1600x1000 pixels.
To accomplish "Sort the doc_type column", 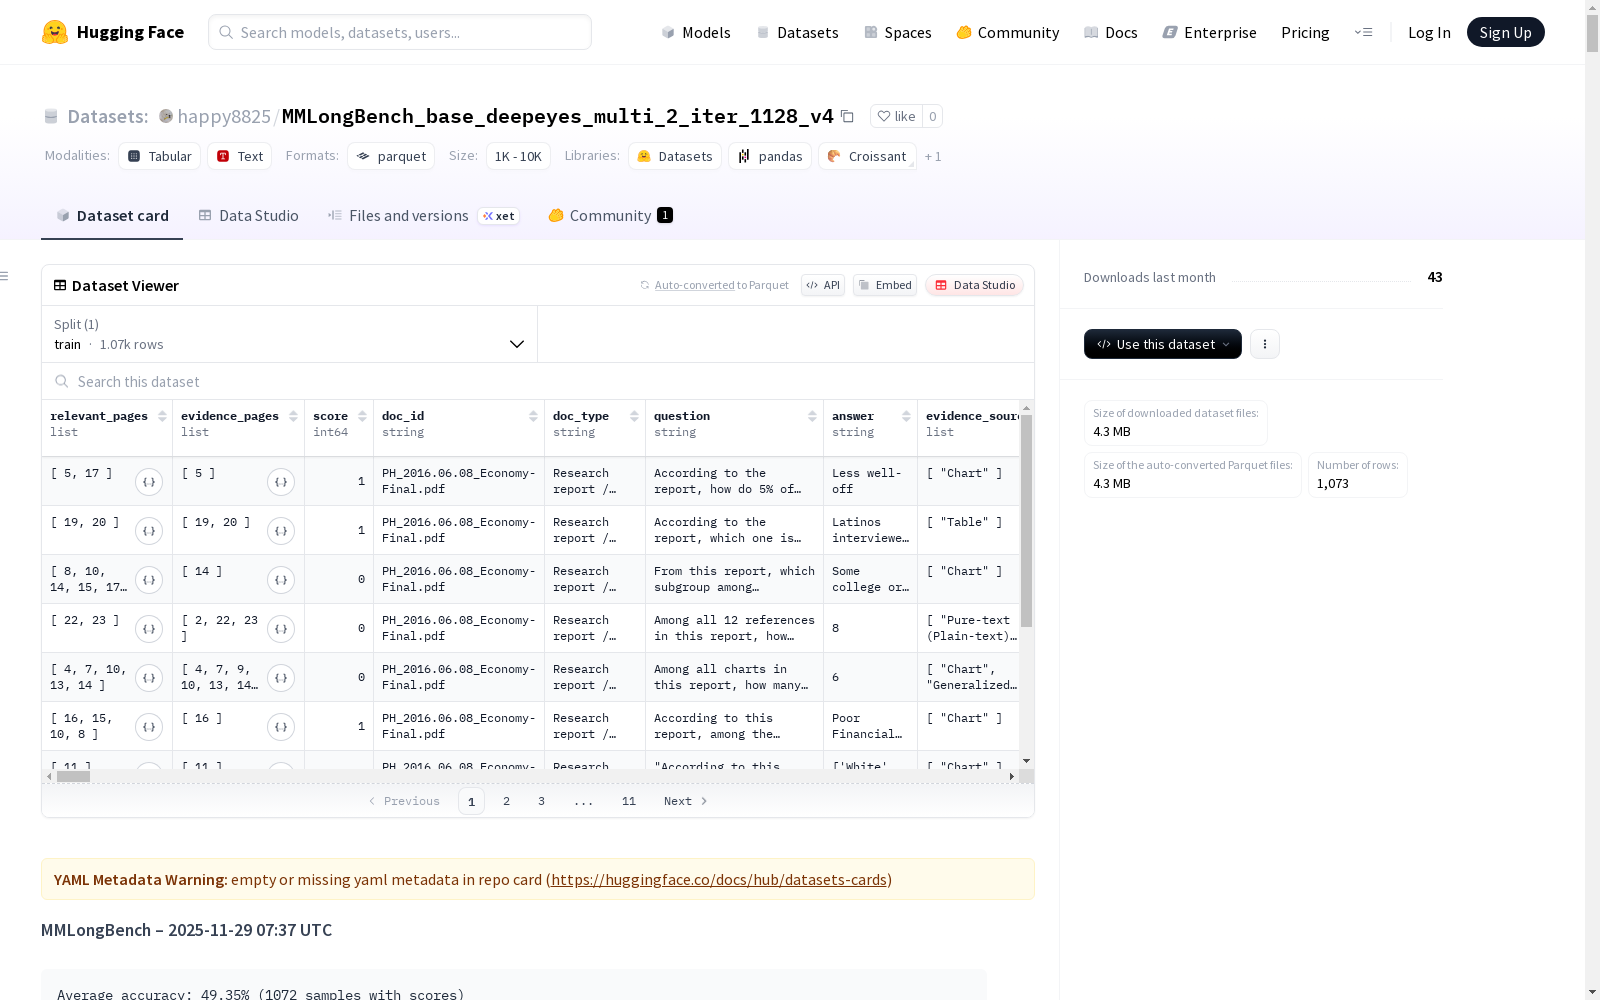I will pos(634,416).
